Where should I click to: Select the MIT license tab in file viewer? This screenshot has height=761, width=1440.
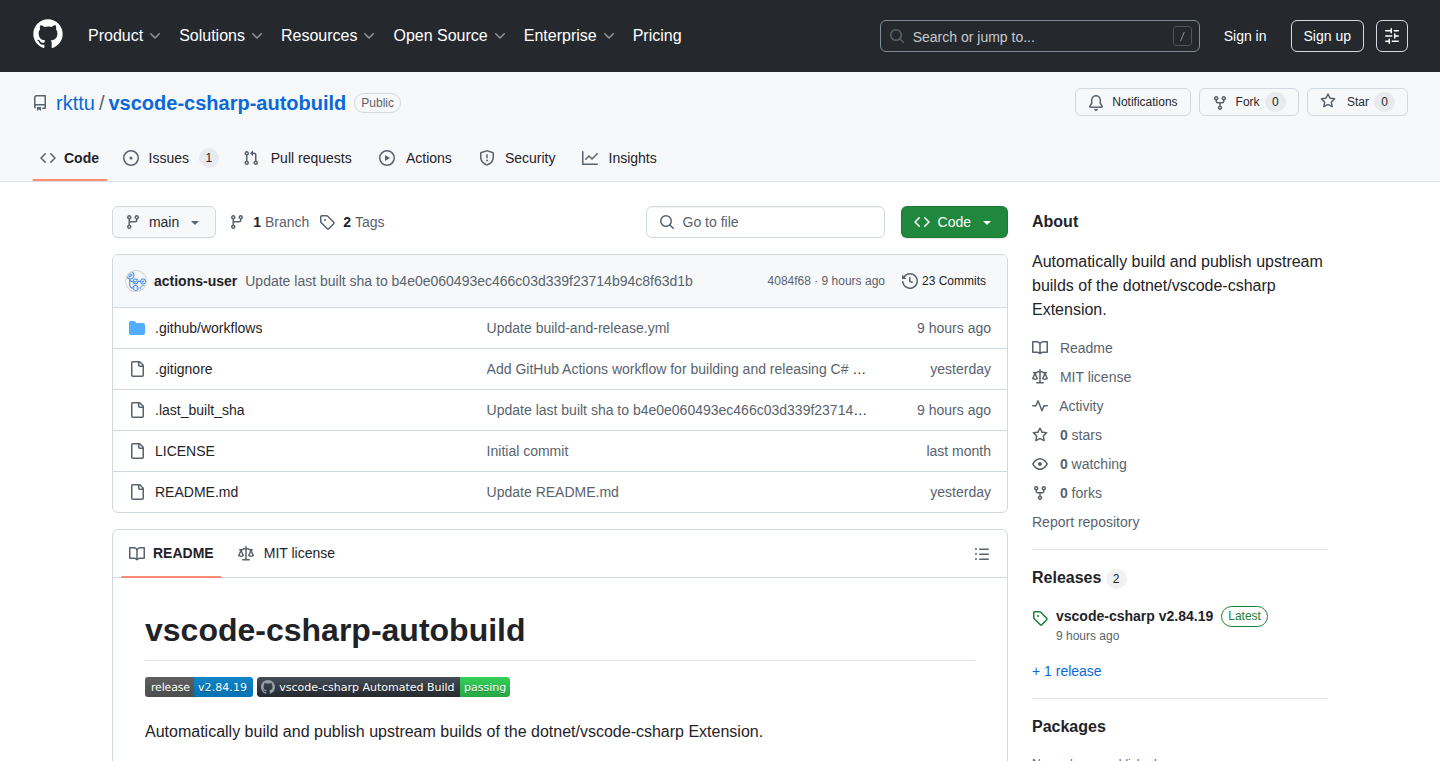(x=287, y=553)
